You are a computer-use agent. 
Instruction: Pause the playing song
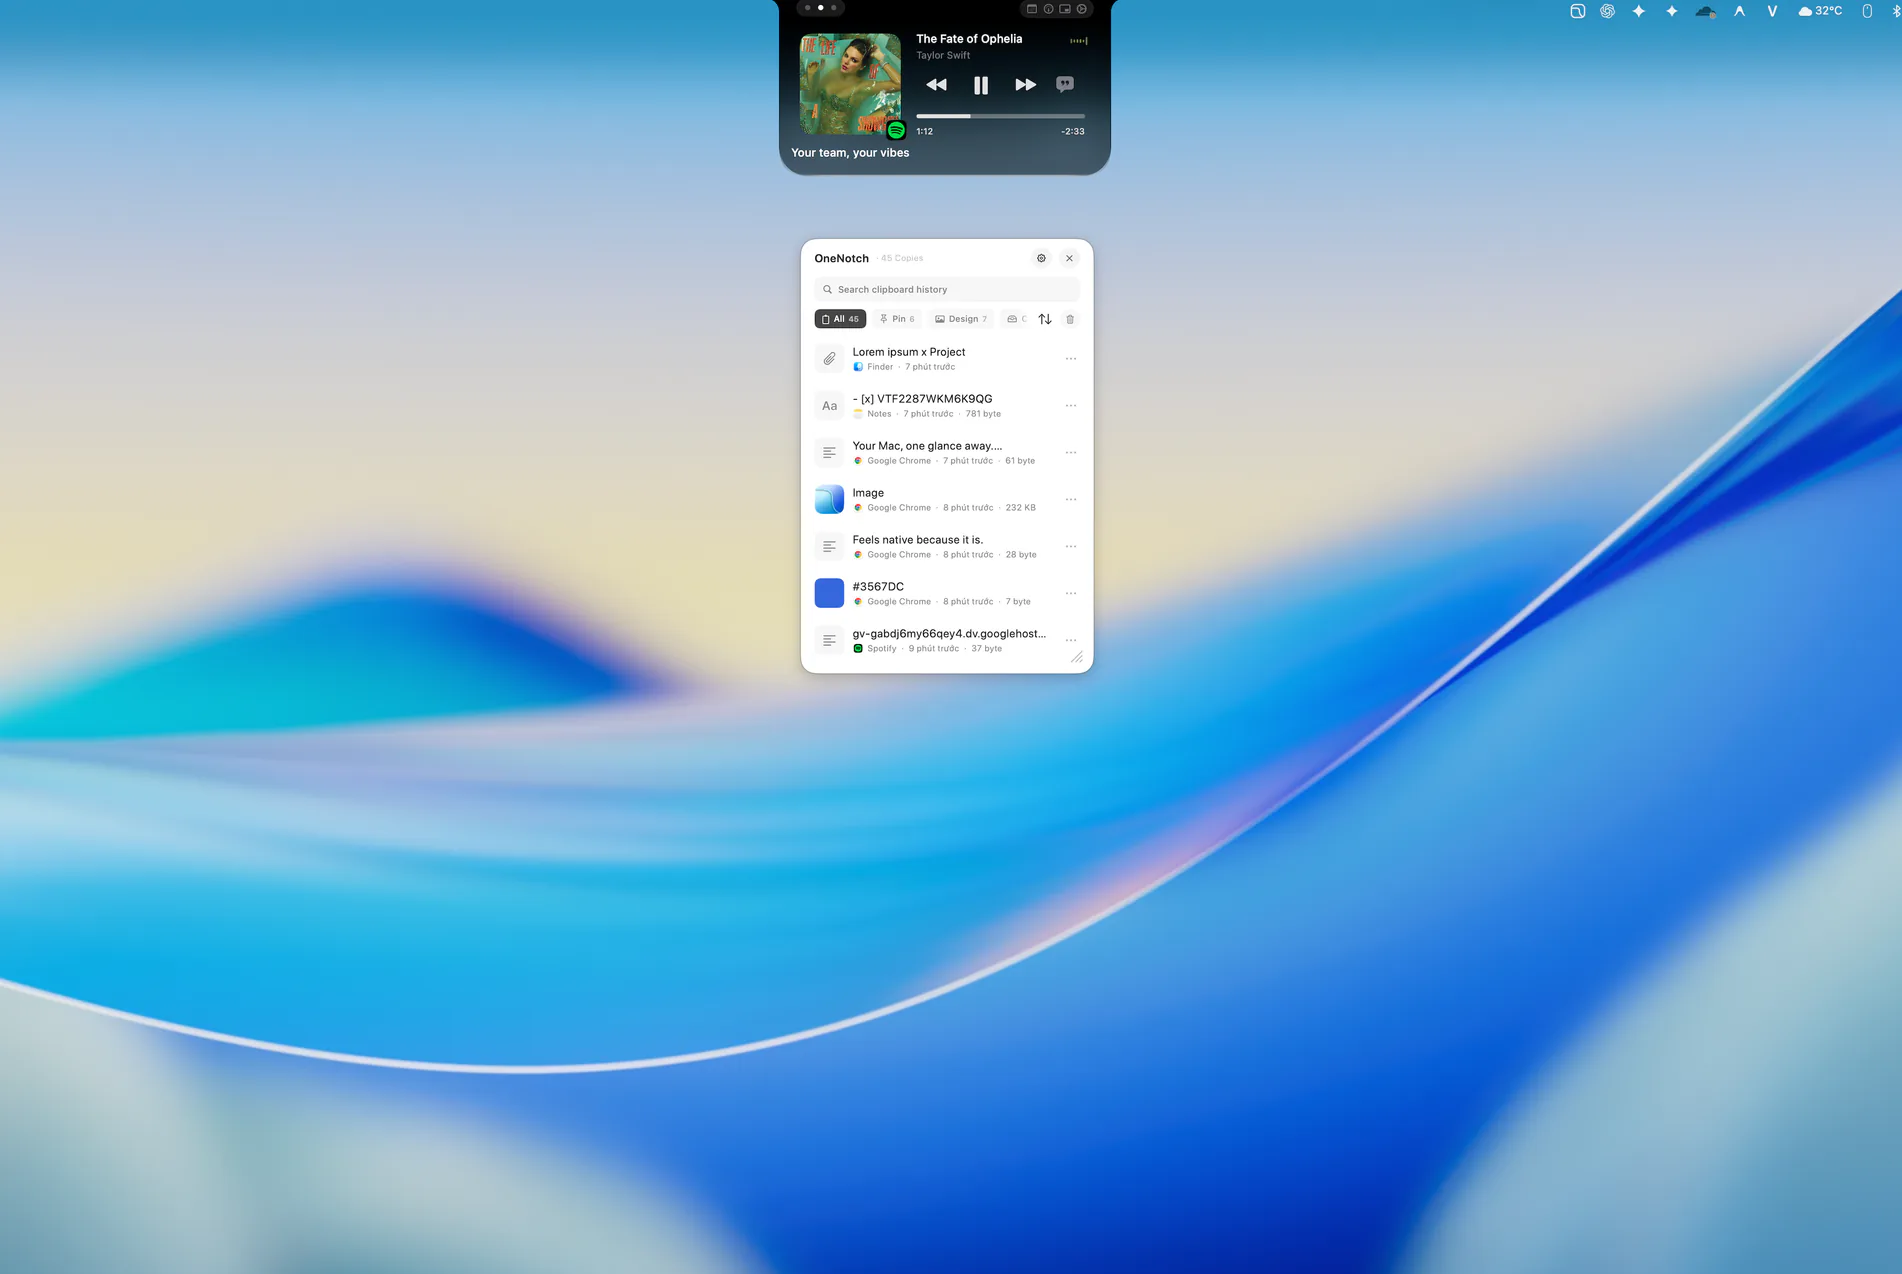pyautogui.click(x=981, y=85)
